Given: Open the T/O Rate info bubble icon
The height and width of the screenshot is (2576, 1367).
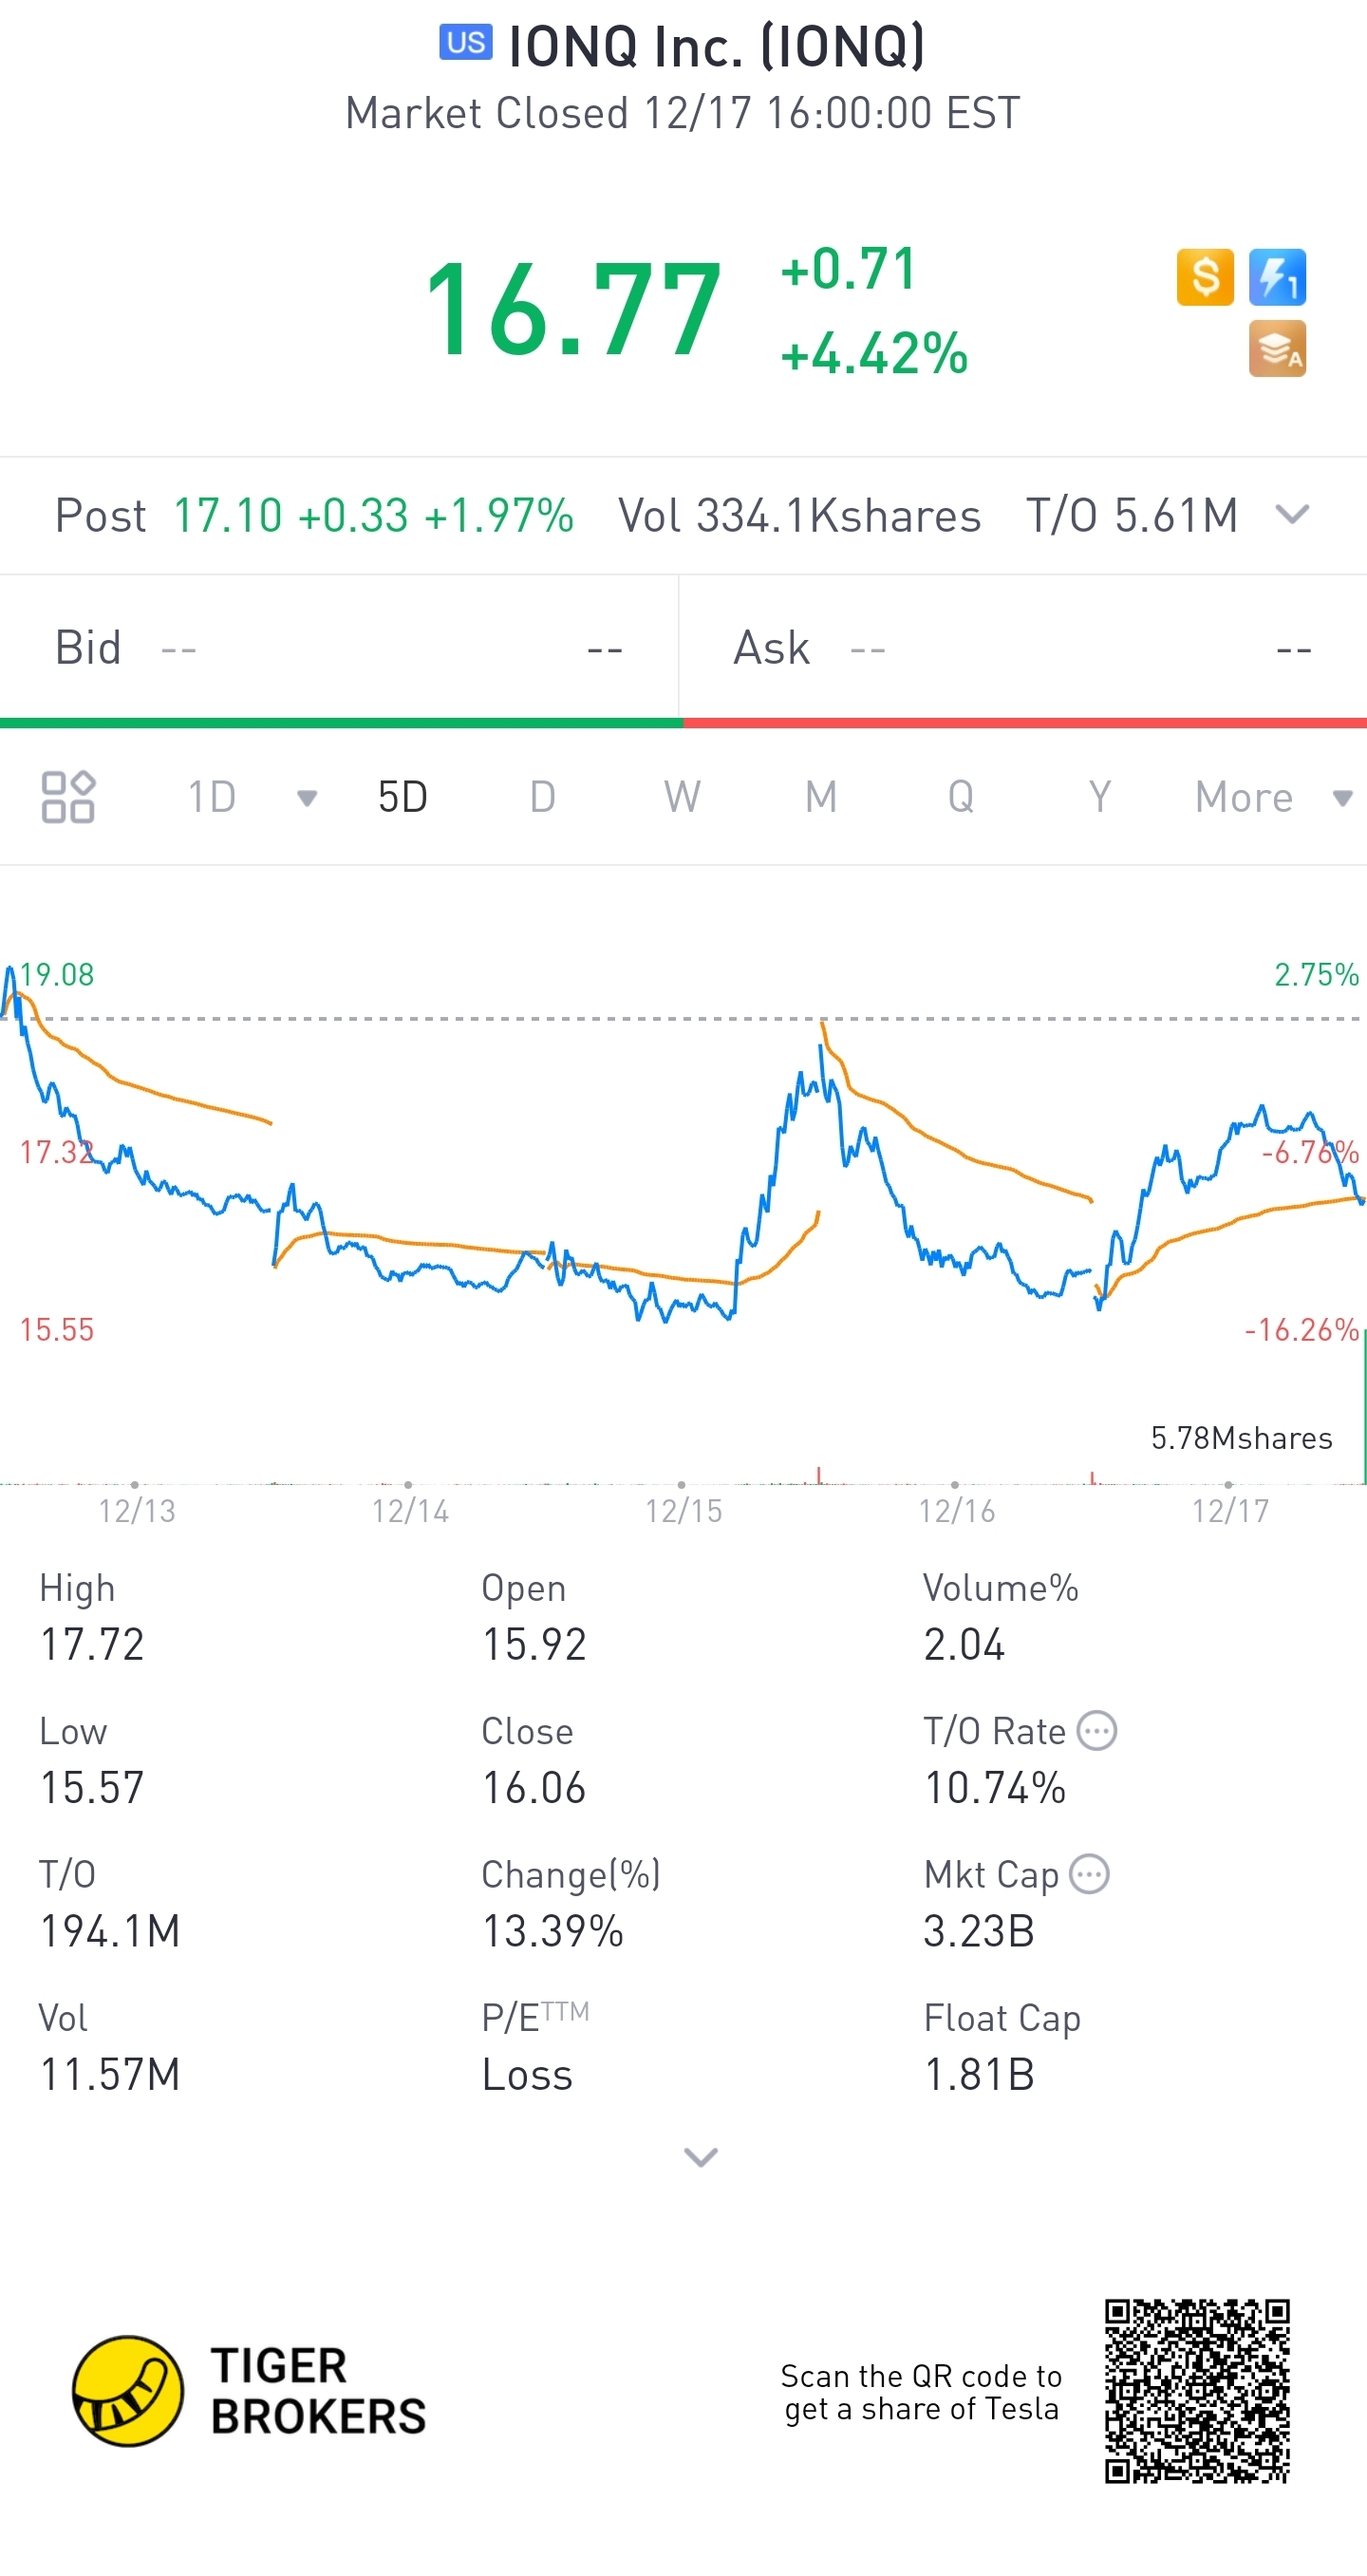Looking at the screenshot, I should coord(1097,1731).
